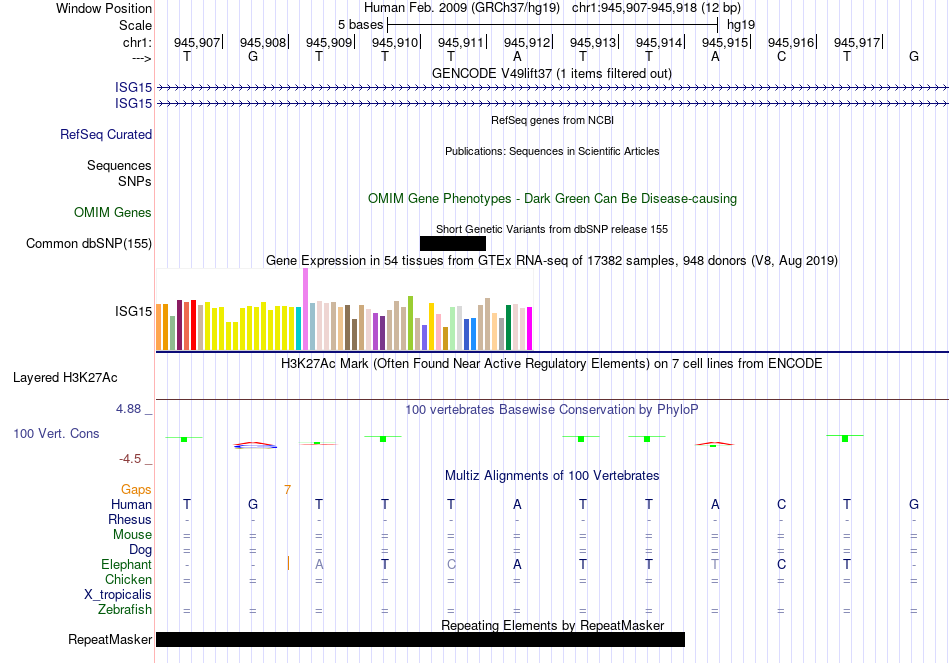Select the X_tropicalis species row label
950x663 pixels.
click(x=118, y=595)
